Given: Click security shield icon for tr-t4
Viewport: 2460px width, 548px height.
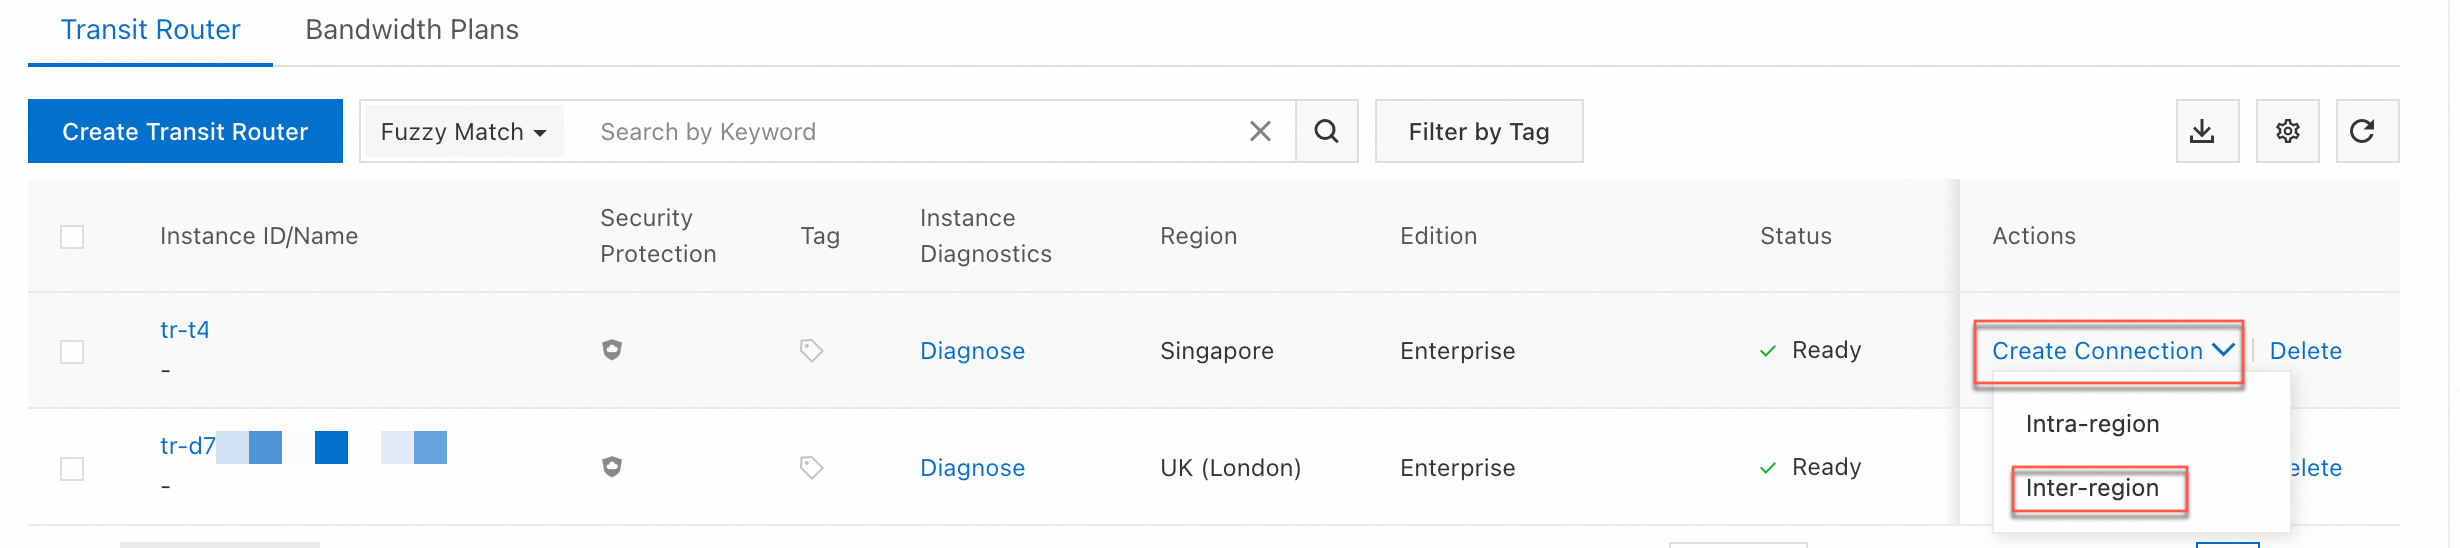Looking at the screenshot, I should coord(612,350).
